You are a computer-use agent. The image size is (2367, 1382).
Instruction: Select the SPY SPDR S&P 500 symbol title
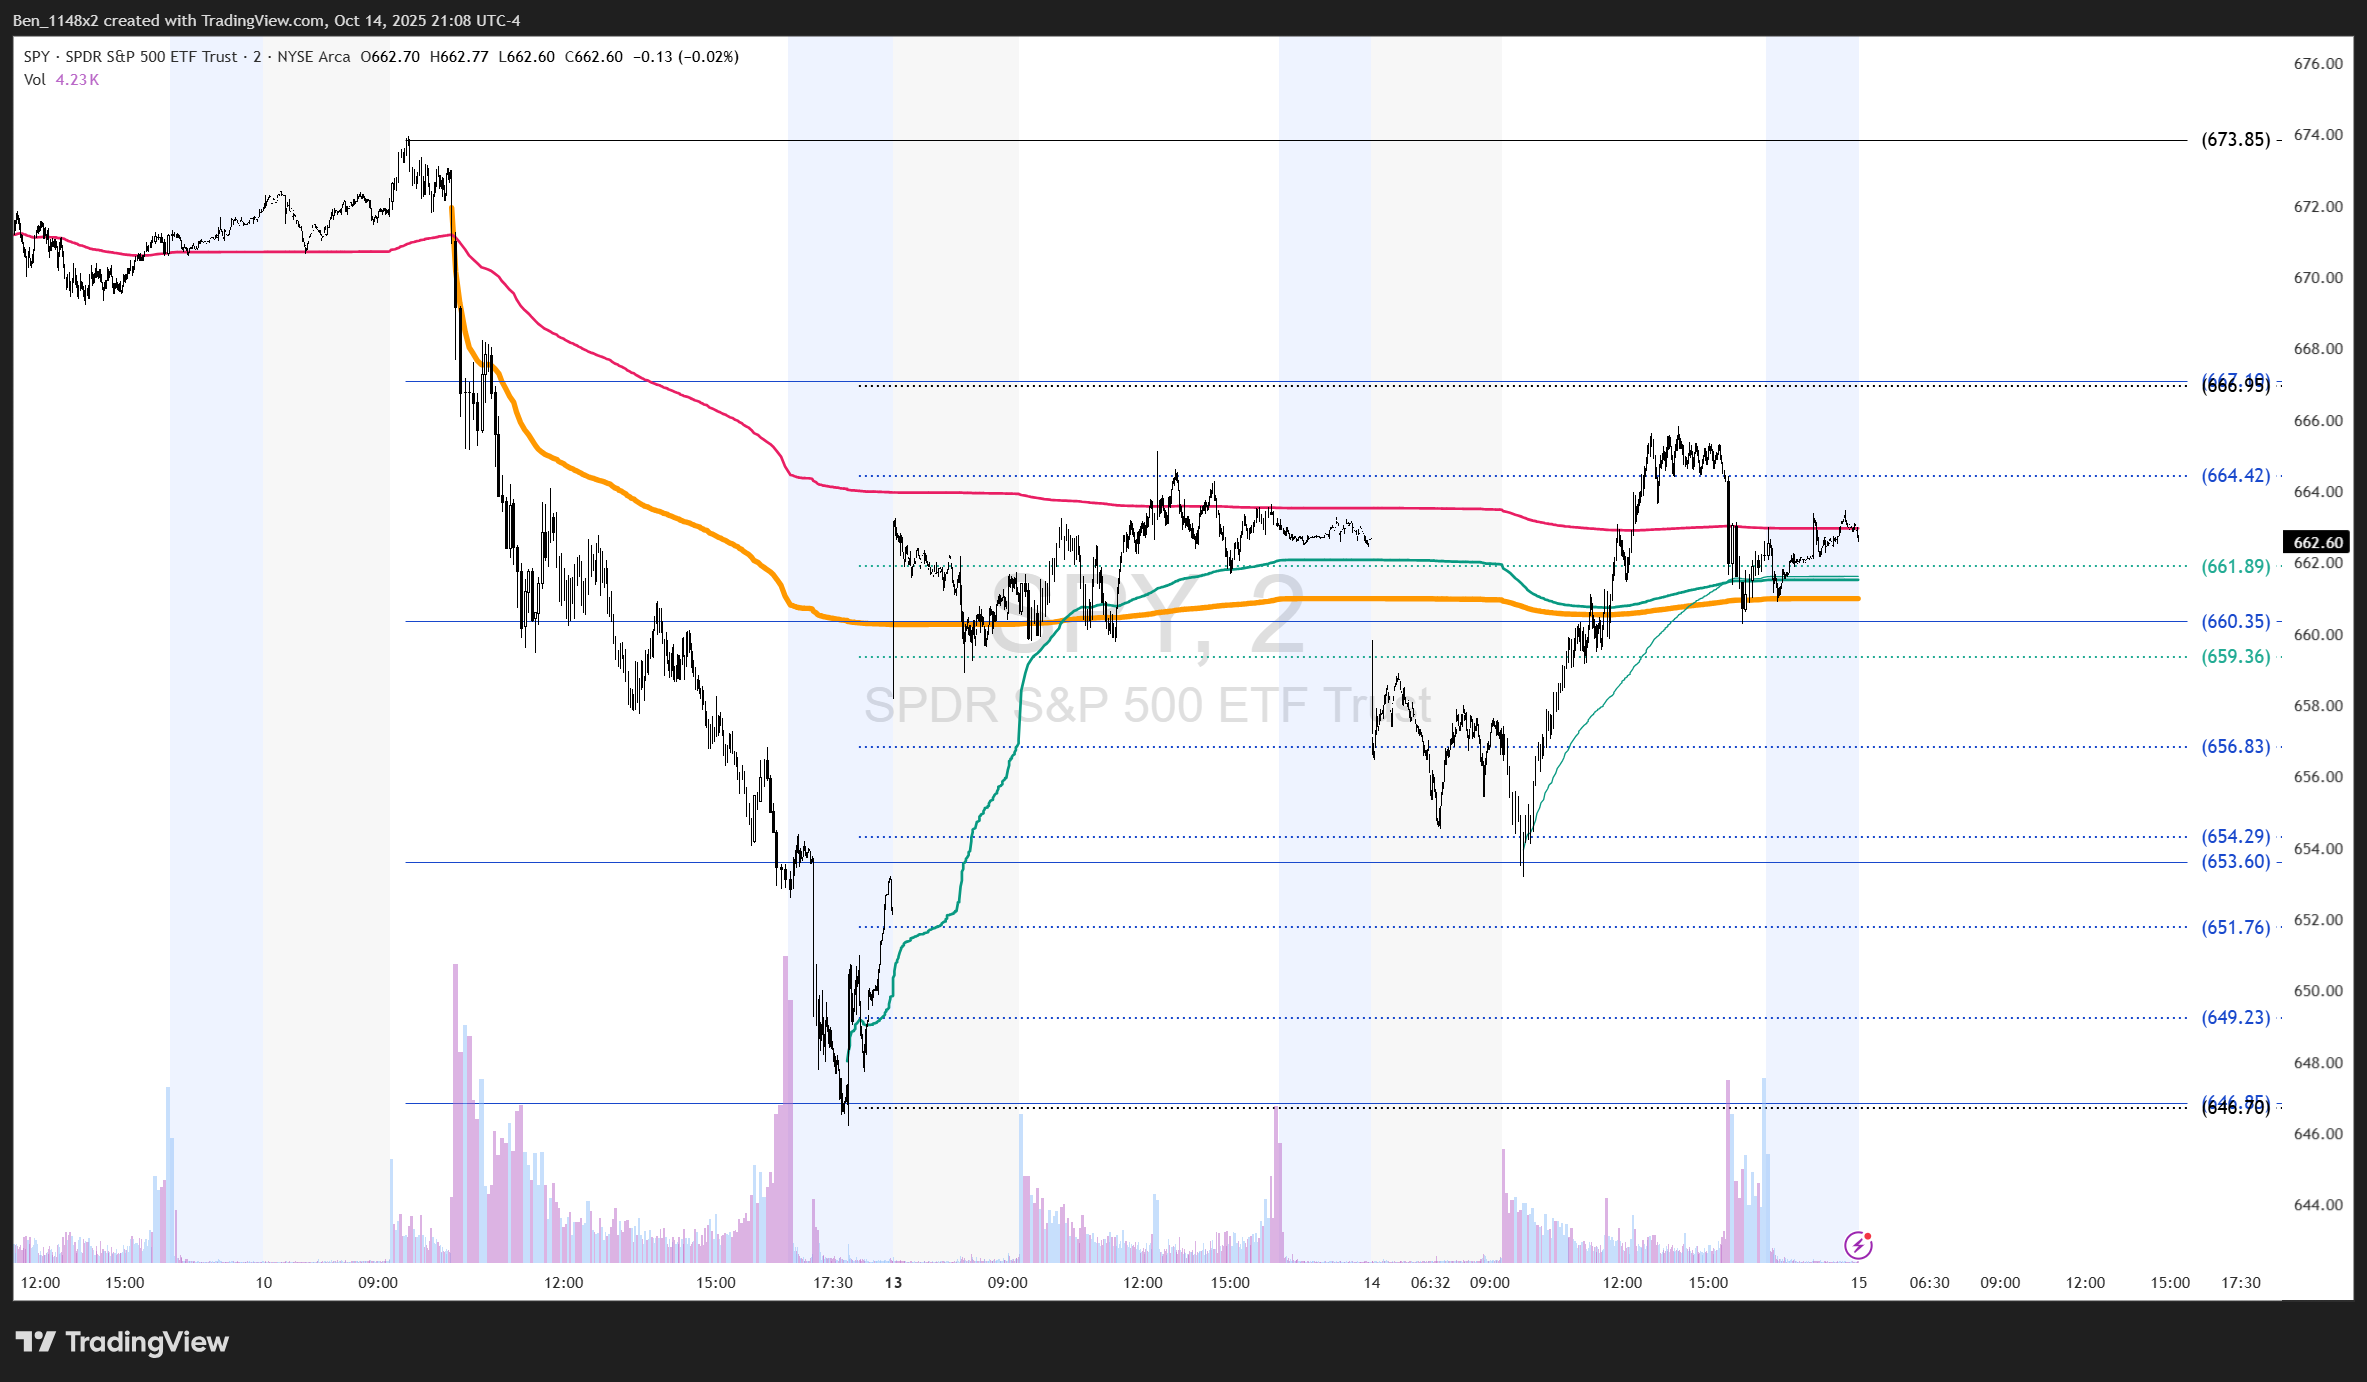click(x=130, y=57)
